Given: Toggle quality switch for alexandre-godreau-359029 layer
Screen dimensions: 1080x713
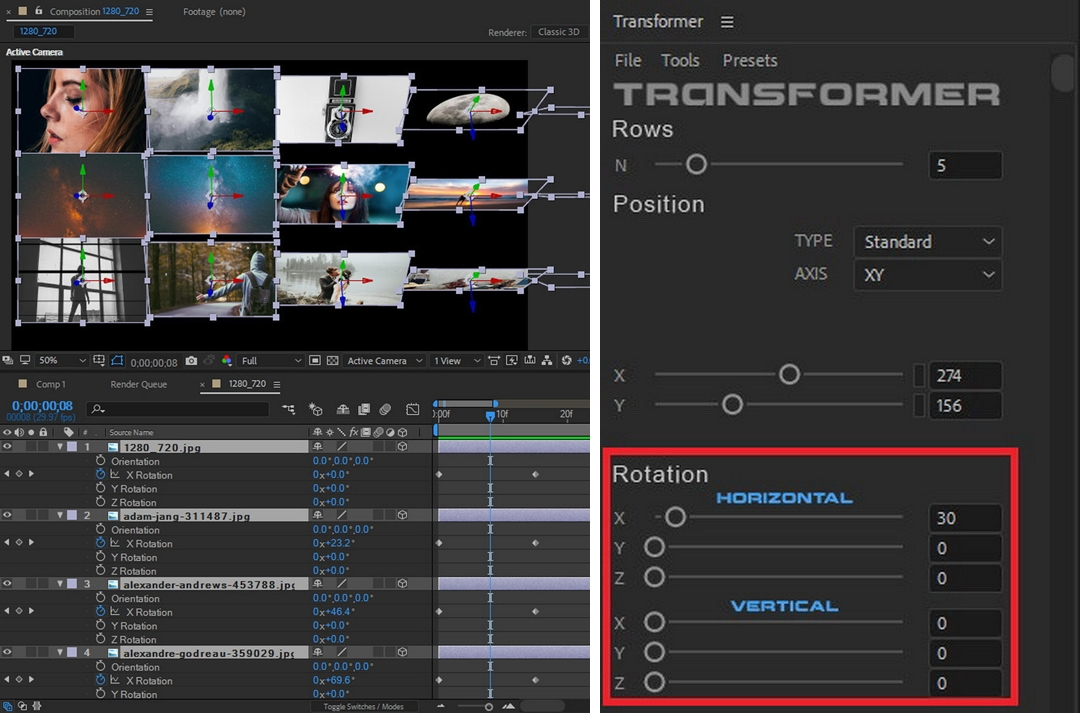Looking at the screenshot, I should tap(342, 652).
